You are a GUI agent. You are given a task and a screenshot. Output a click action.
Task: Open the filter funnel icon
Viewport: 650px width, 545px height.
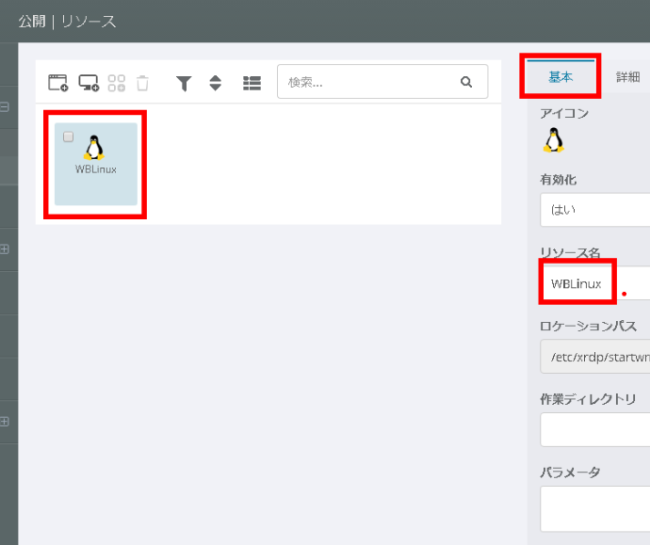point(184,83)
